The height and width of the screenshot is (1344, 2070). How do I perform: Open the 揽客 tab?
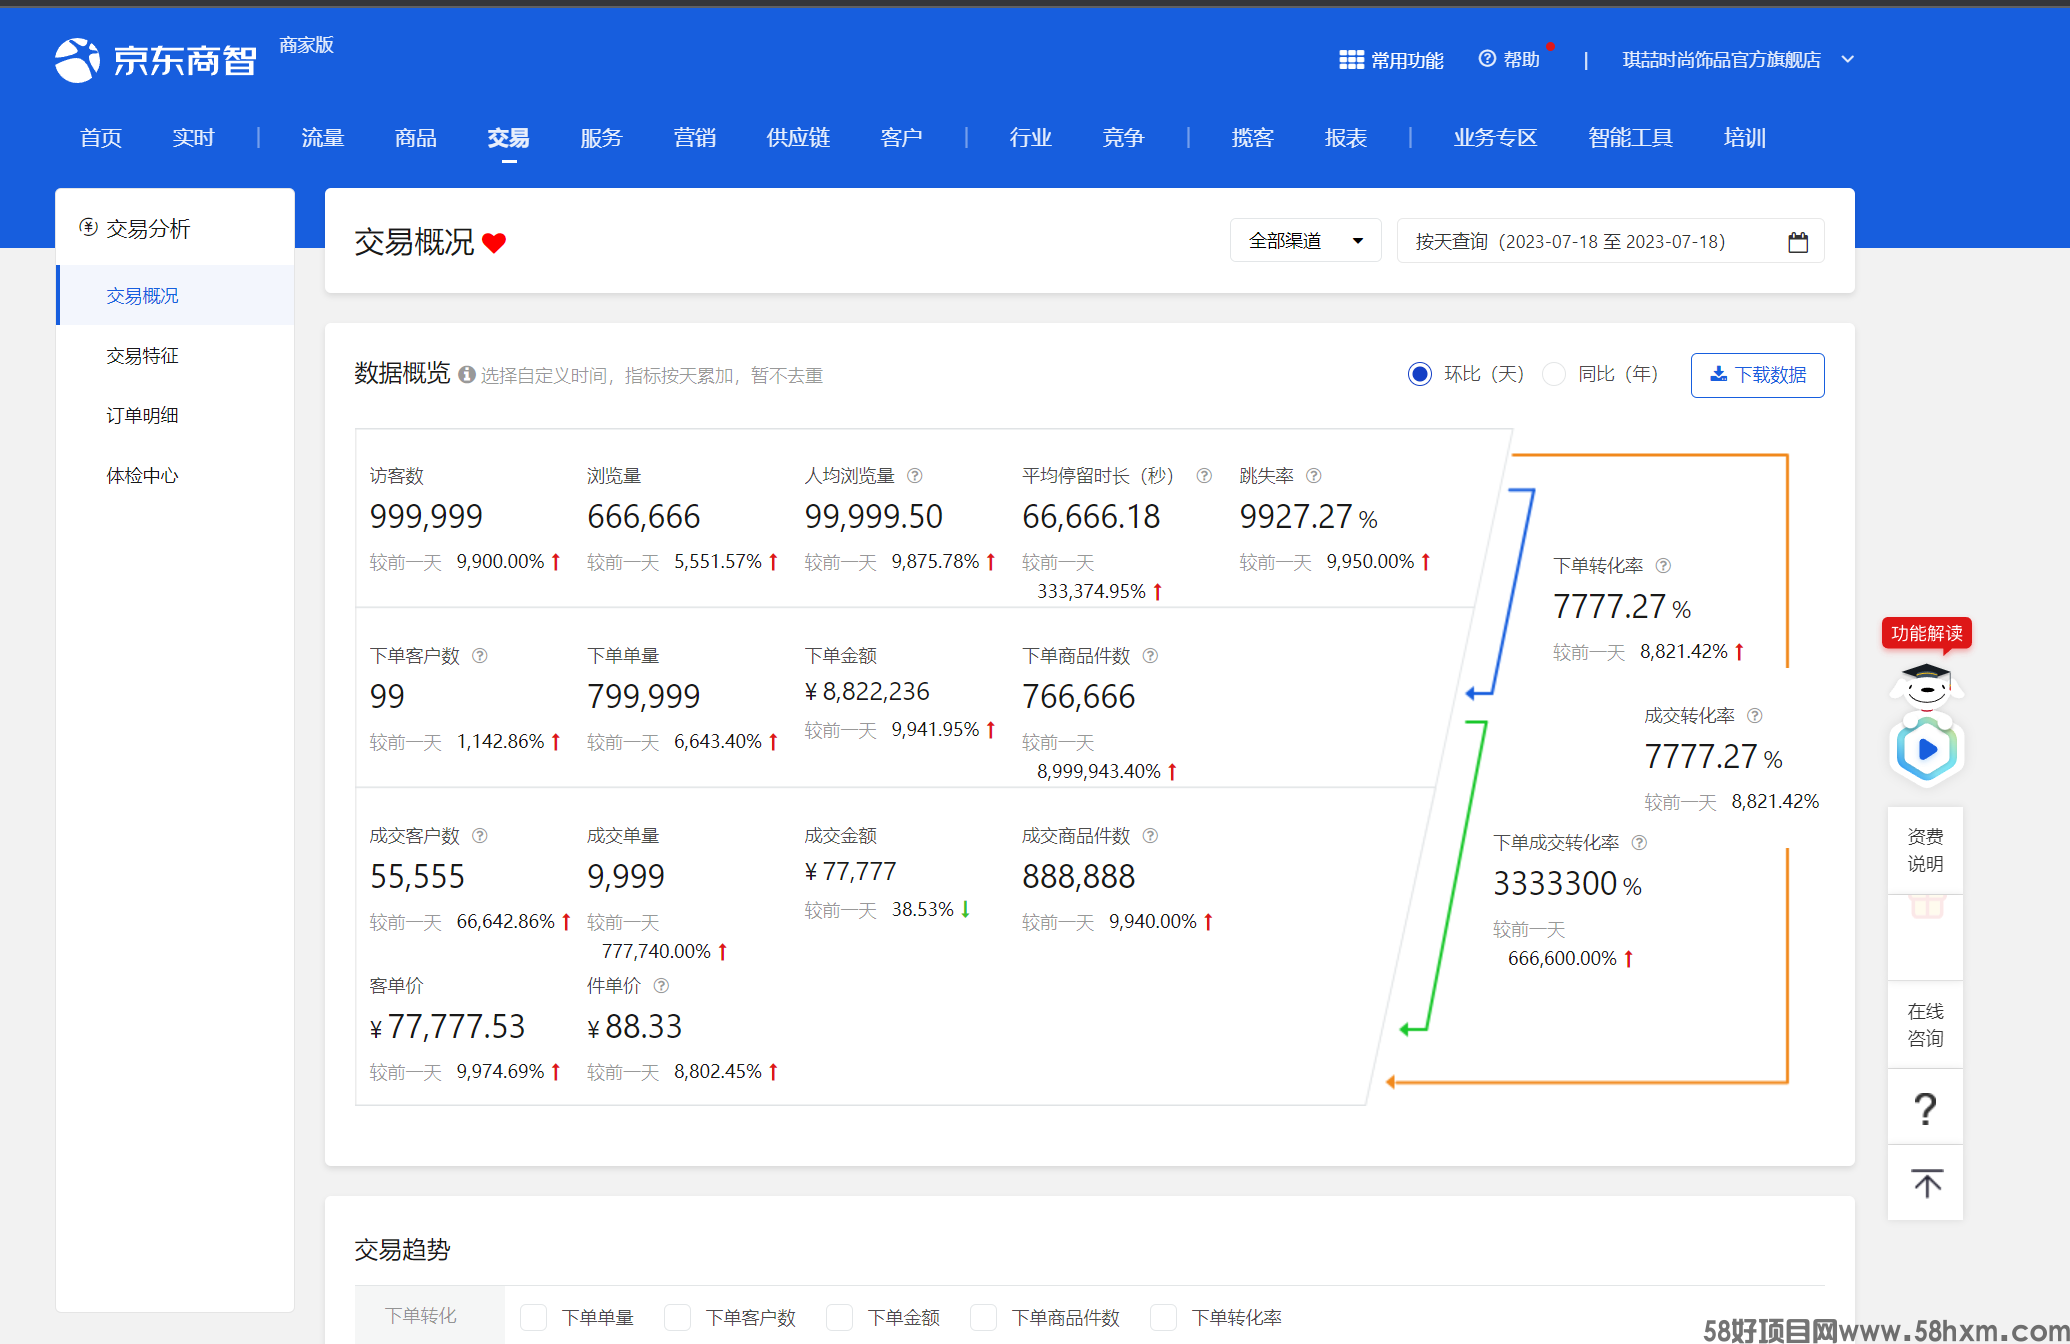1253,138
